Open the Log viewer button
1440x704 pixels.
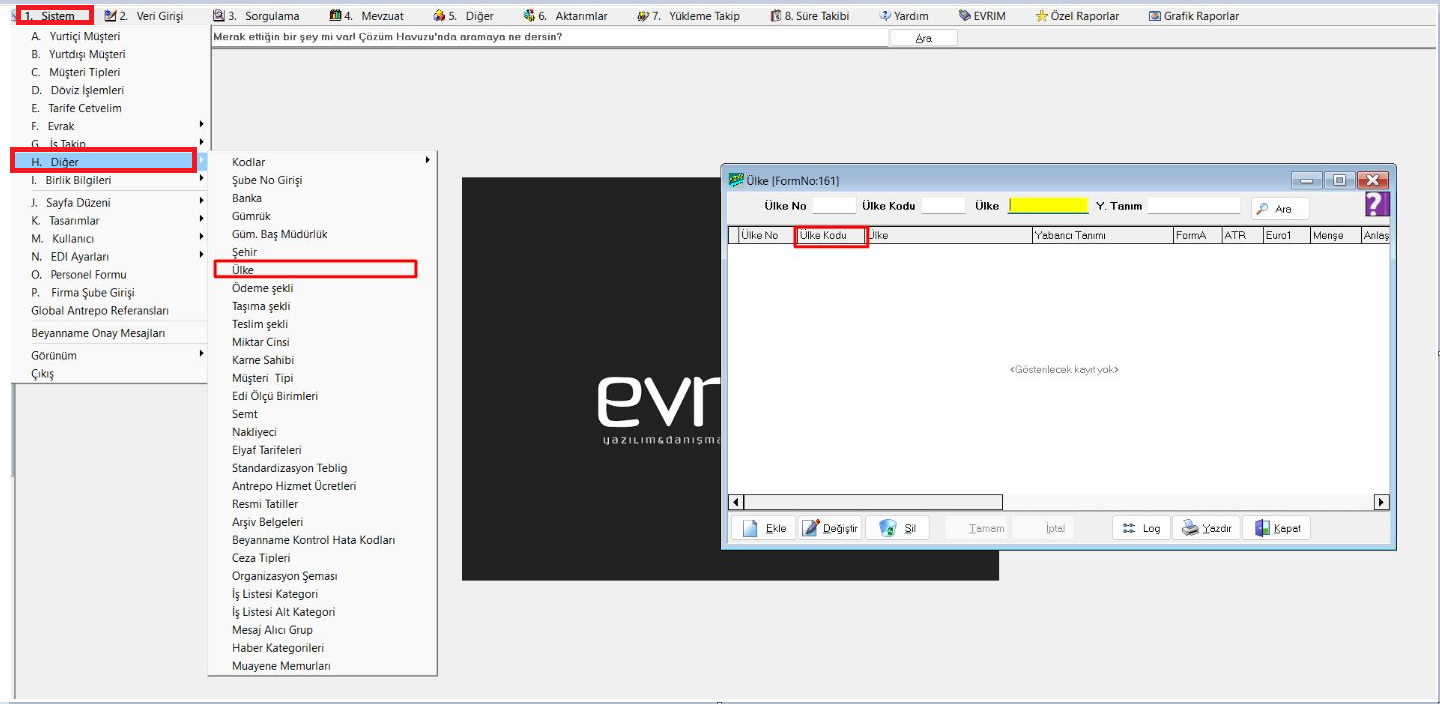coord(1141,528)
